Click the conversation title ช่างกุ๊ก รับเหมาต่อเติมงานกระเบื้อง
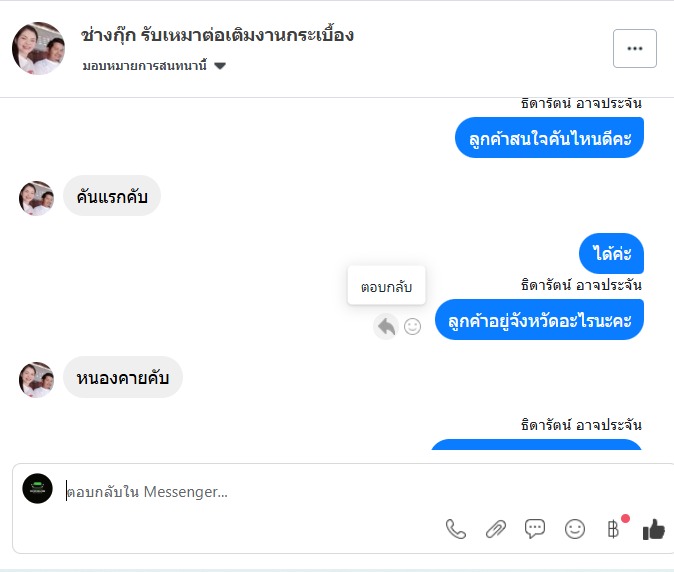 [x=217, y=35]
